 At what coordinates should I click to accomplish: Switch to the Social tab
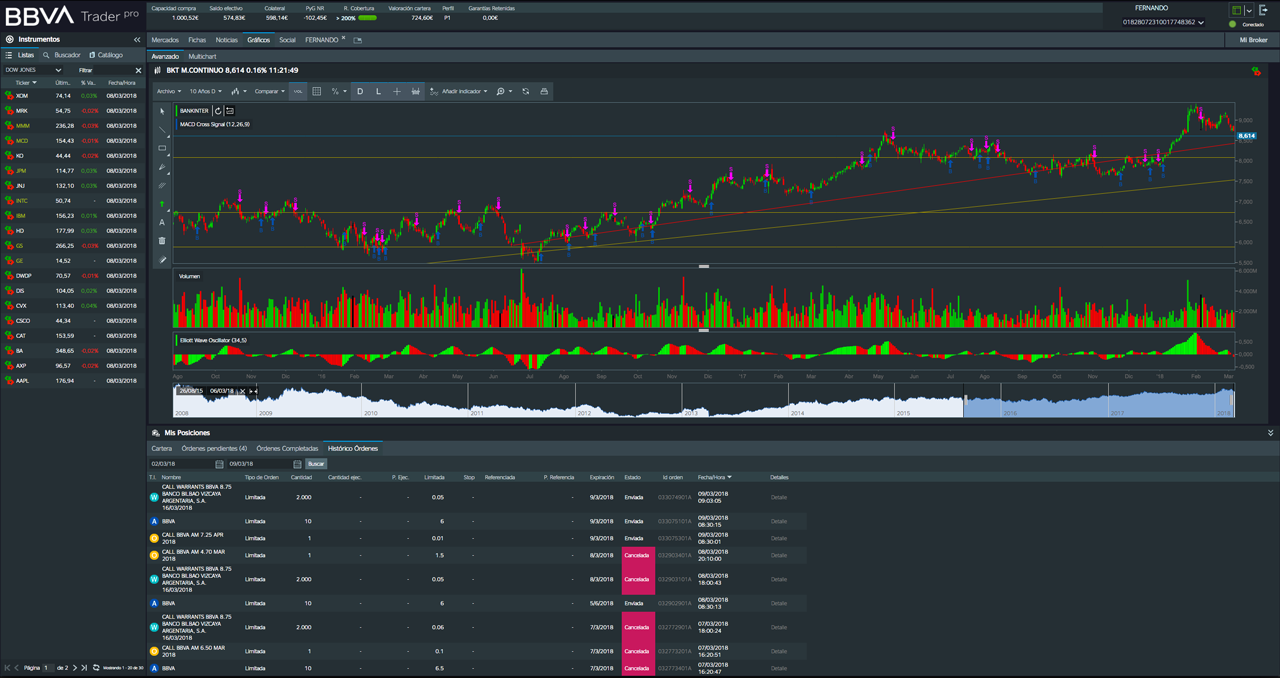[x=287, y=40]
